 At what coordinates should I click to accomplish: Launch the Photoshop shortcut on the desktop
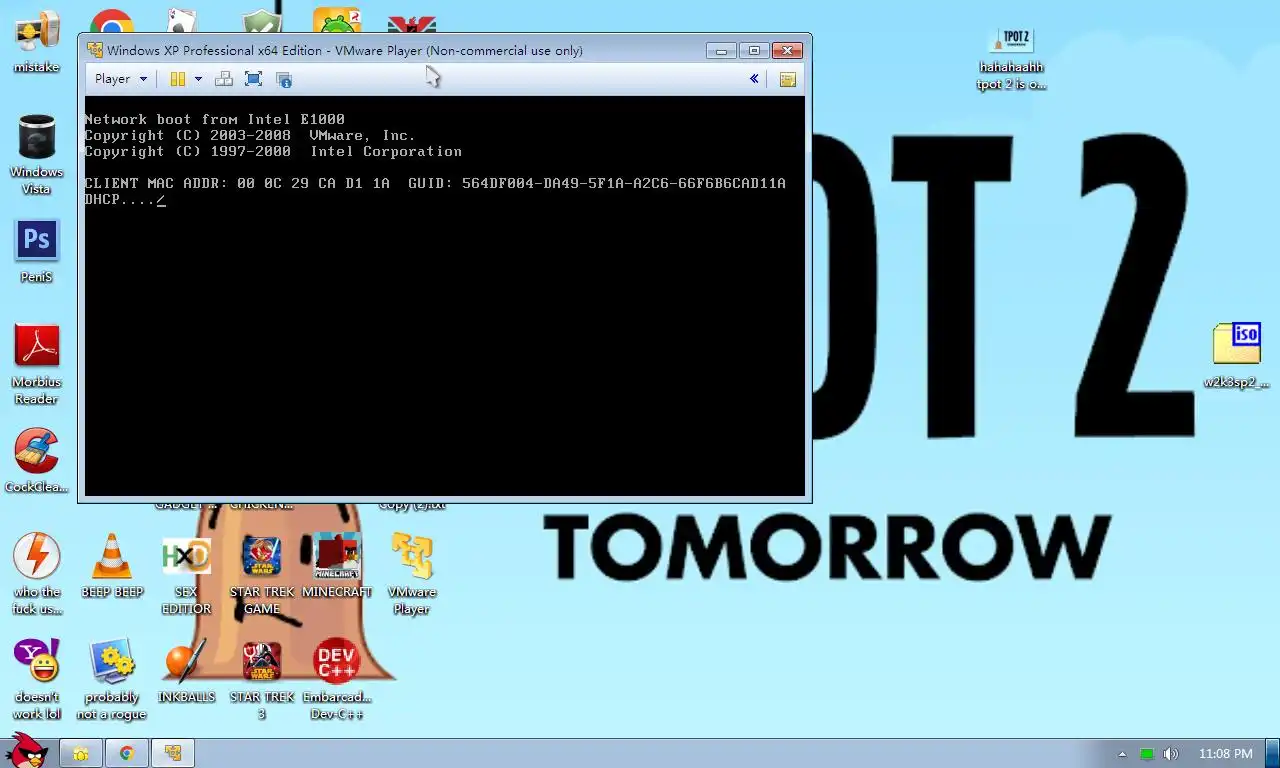[37, 251]
